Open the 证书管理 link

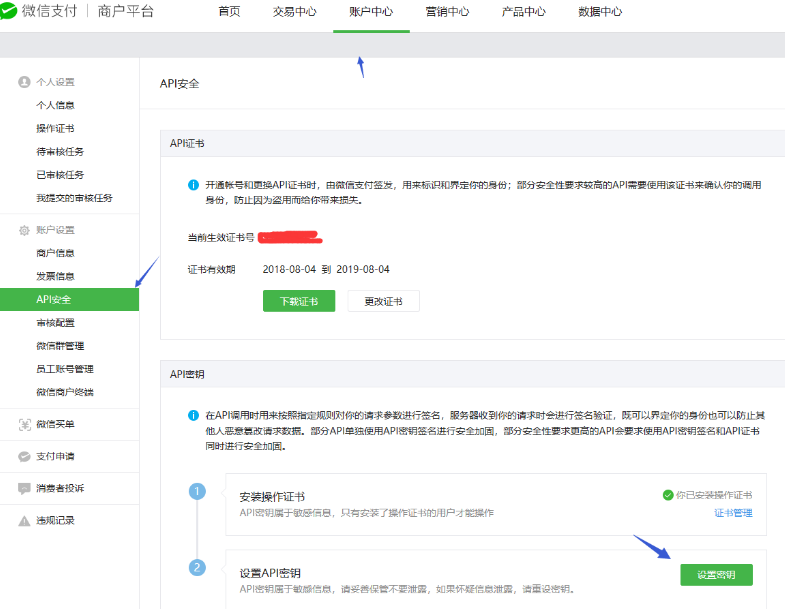[733, 513]
